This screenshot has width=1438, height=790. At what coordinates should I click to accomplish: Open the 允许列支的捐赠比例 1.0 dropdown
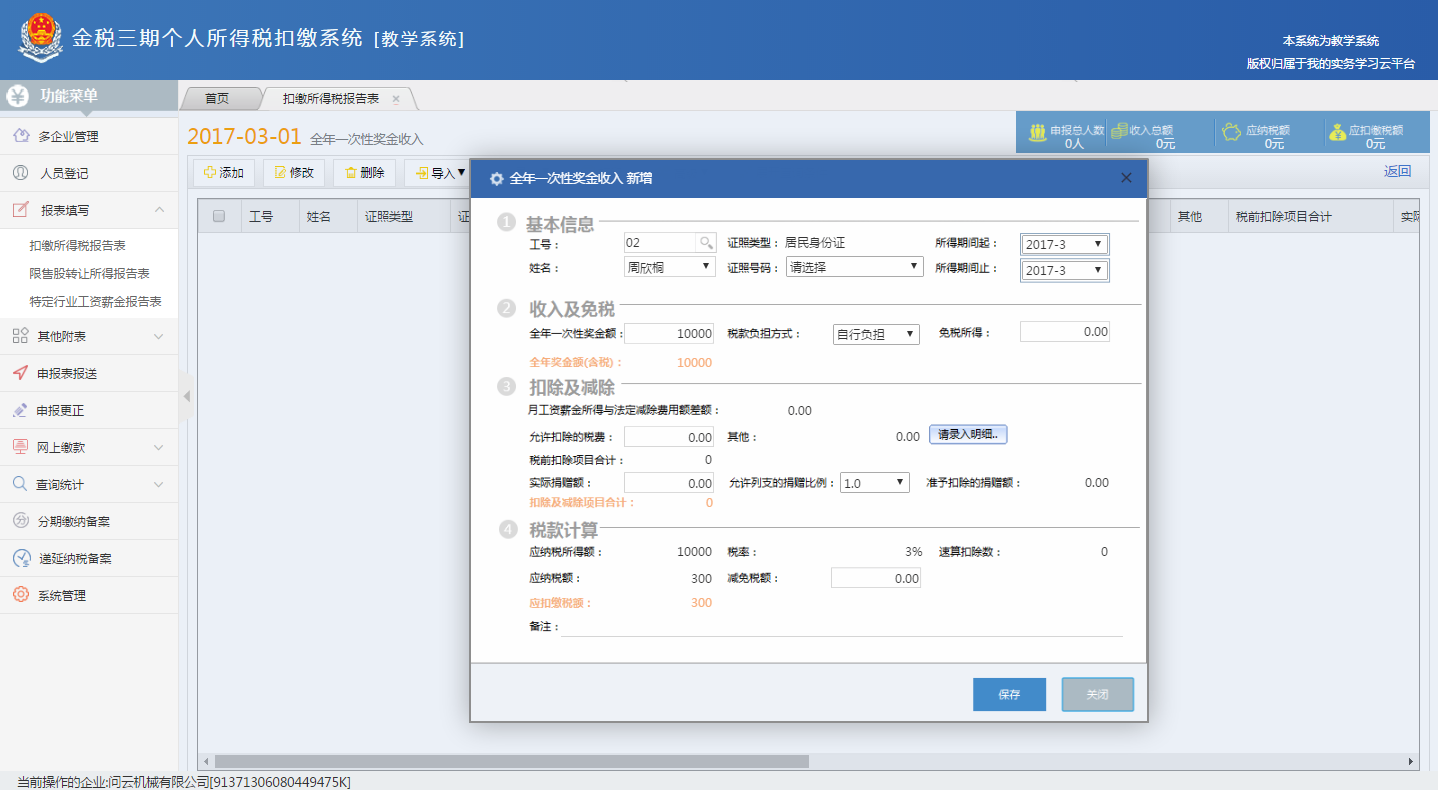[875, 482]
